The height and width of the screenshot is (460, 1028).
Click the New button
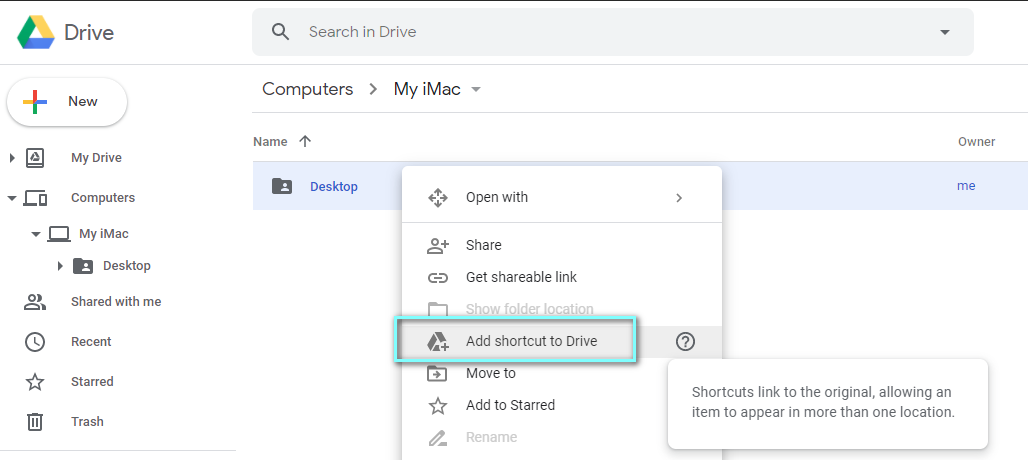(67, 102)
